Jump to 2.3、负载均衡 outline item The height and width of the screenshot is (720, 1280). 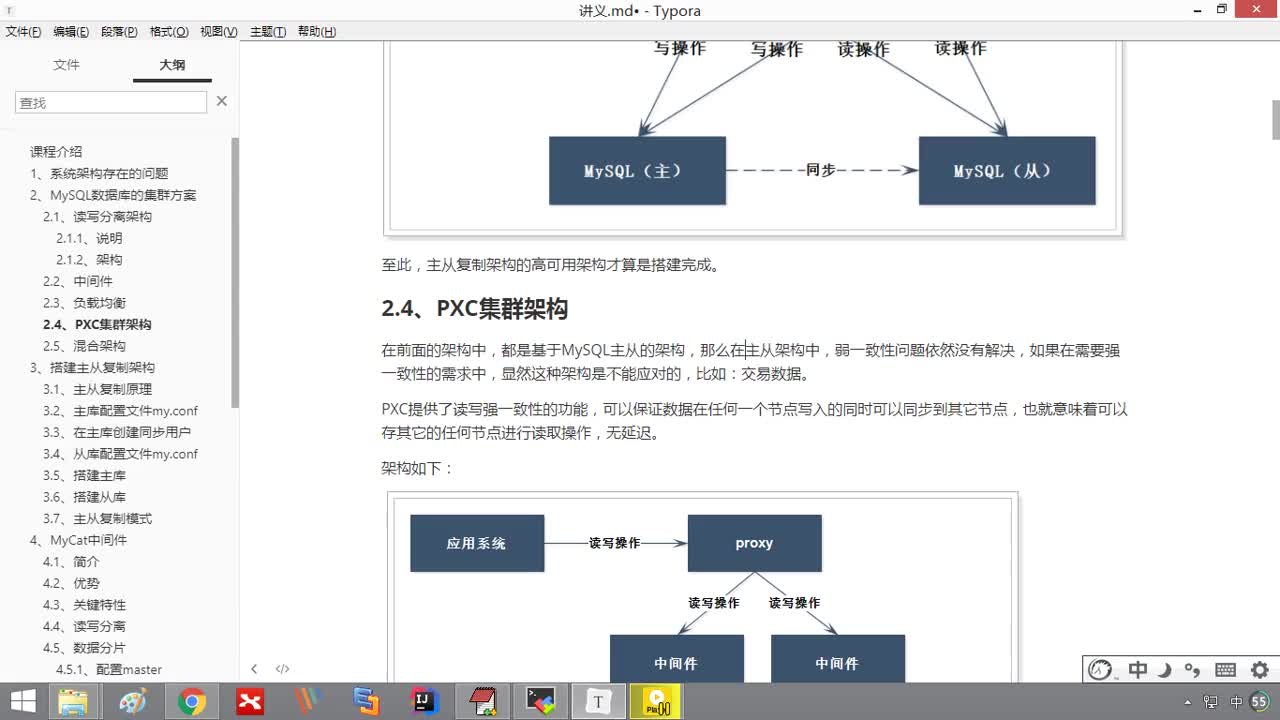84,303
